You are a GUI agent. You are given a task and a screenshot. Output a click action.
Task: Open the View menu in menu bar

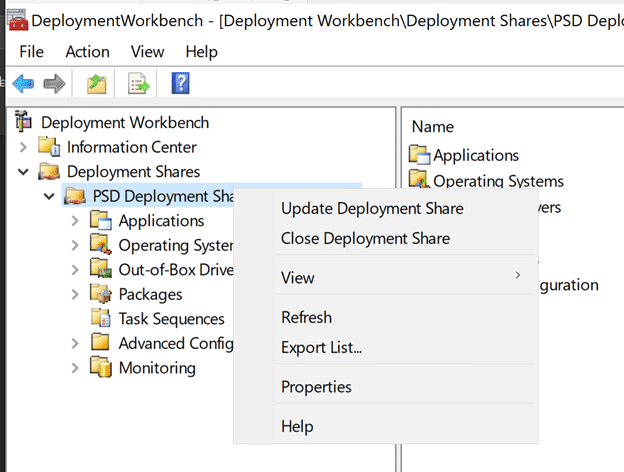[147, 52]
